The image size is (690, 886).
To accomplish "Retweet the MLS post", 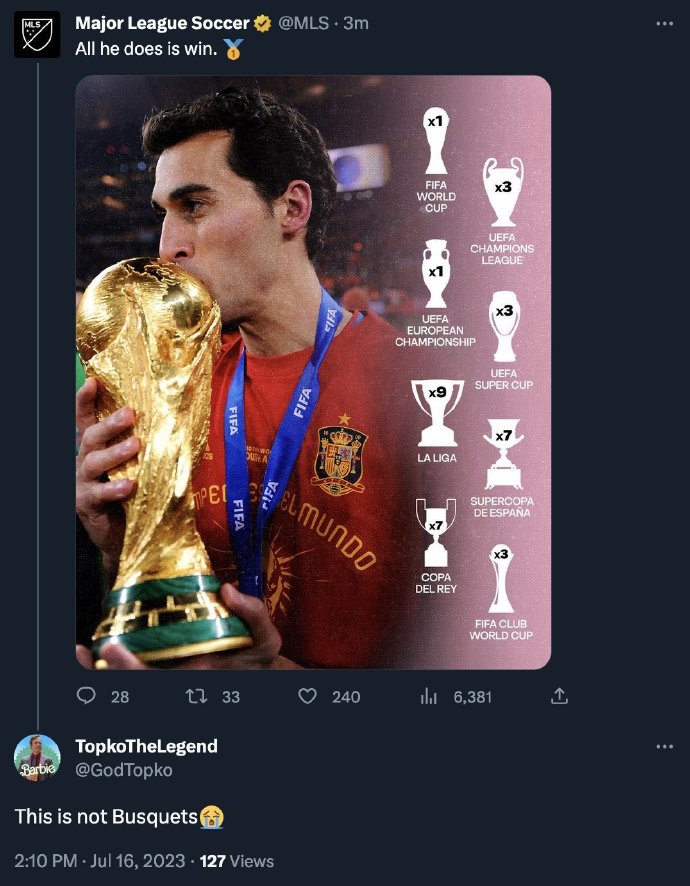I will (196, 696).
